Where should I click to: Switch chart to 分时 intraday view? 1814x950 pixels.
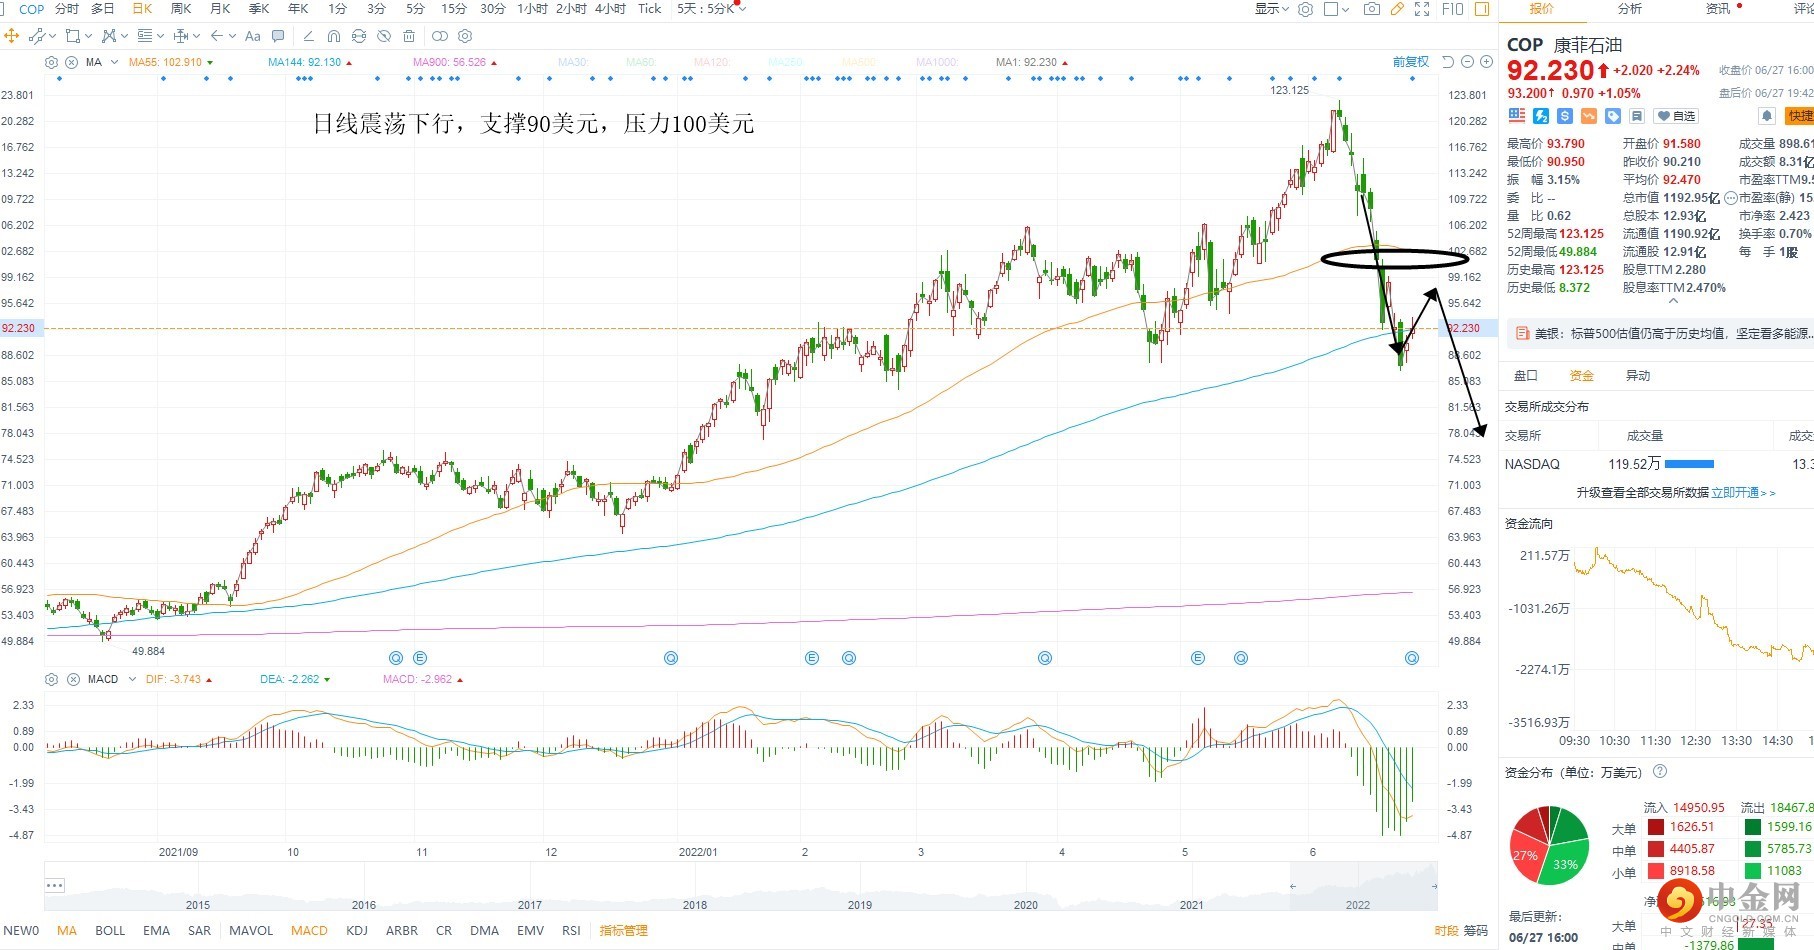pos(67,9)
